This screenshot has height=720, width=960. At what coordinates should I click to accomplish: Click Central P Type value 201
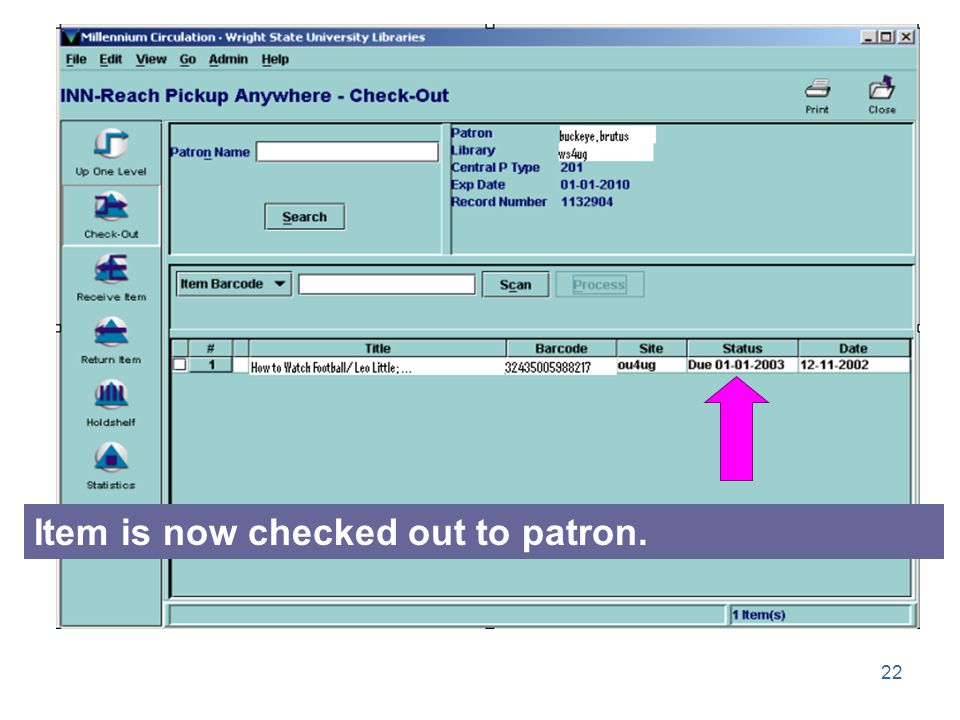571,167
